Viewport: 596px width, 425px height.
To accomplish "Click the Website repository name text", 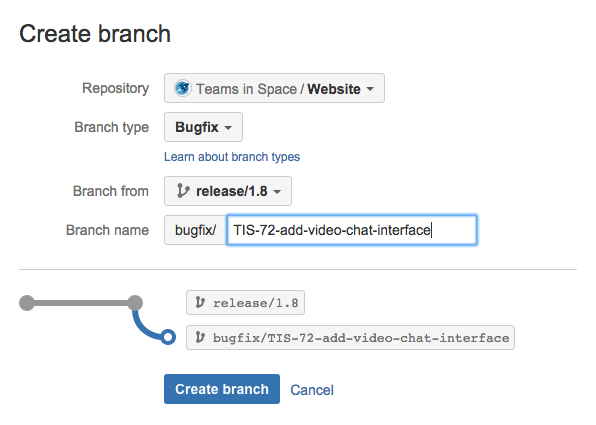I will click(334, 89).
